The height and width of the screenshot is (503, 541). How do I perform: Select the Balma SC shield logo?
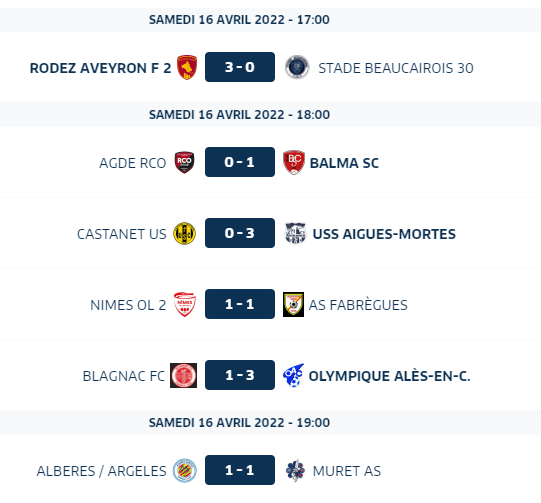tap(294, 162)
